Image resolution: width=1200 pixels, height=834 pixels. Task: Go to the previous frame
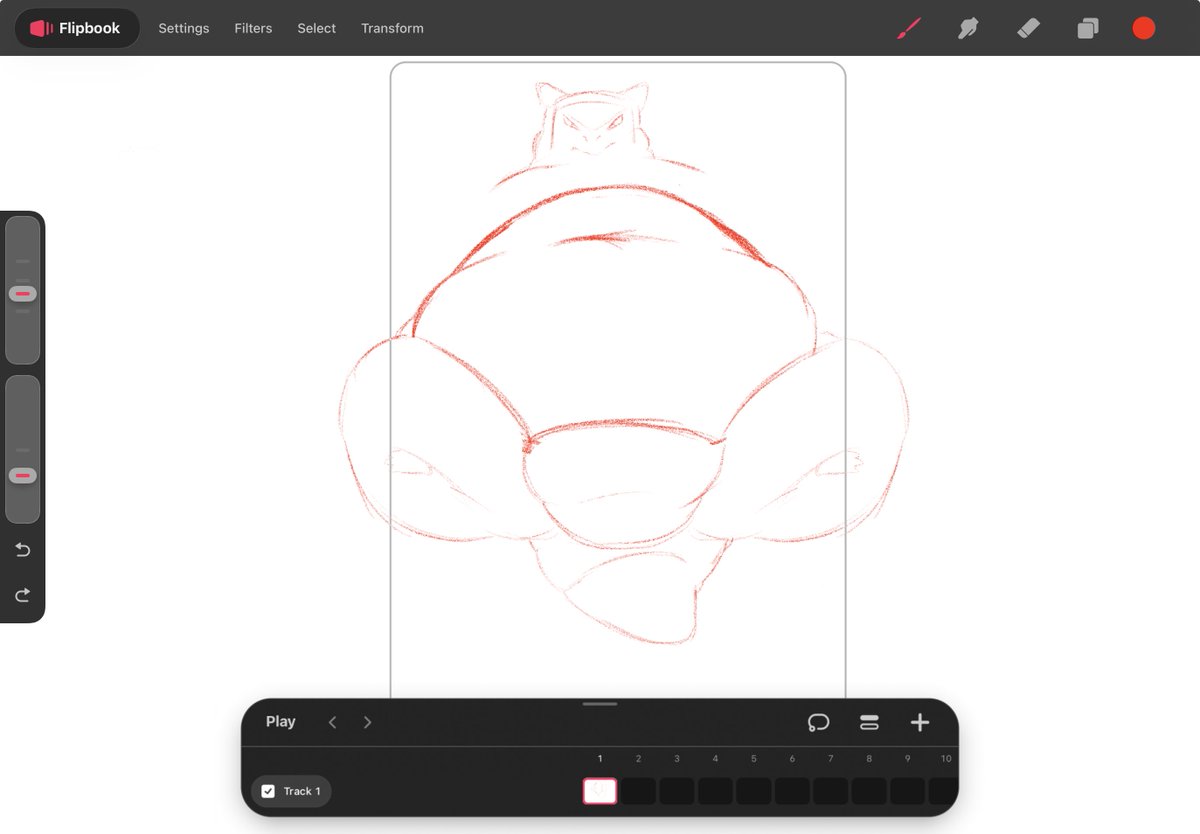click(x=333, y=722)
